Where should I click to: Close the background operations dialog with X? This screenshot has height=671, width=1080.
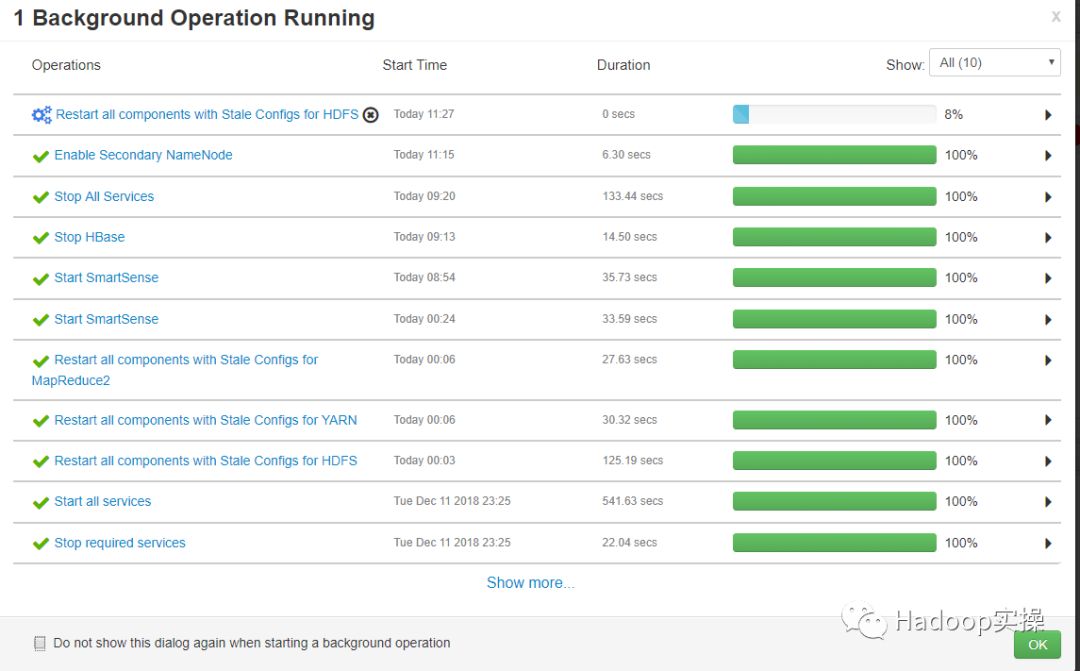[x=1056, y=17]
